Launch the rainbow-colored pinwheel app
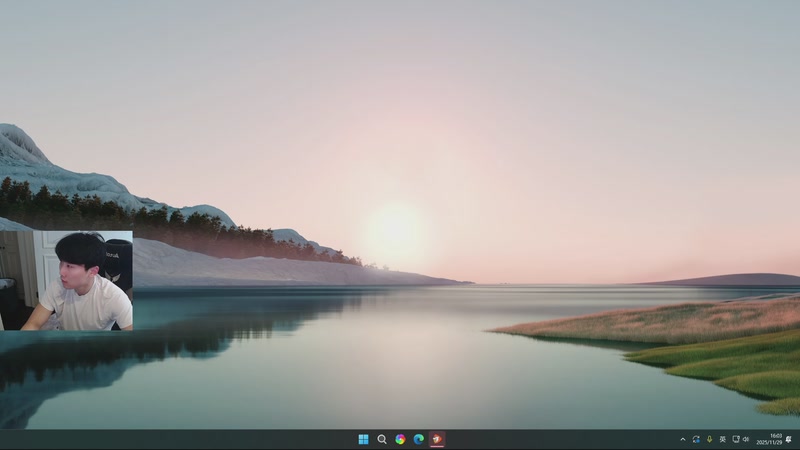Screen dimensions: 800x450 (x=400, y=439)
